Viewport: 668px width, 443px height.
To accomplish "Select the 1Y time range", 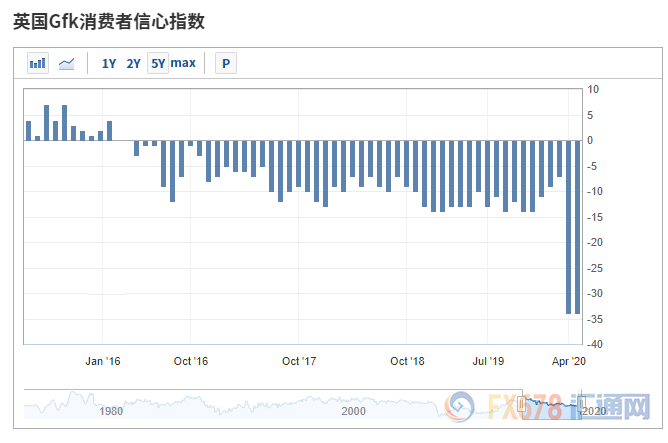I will pos(109,64).
